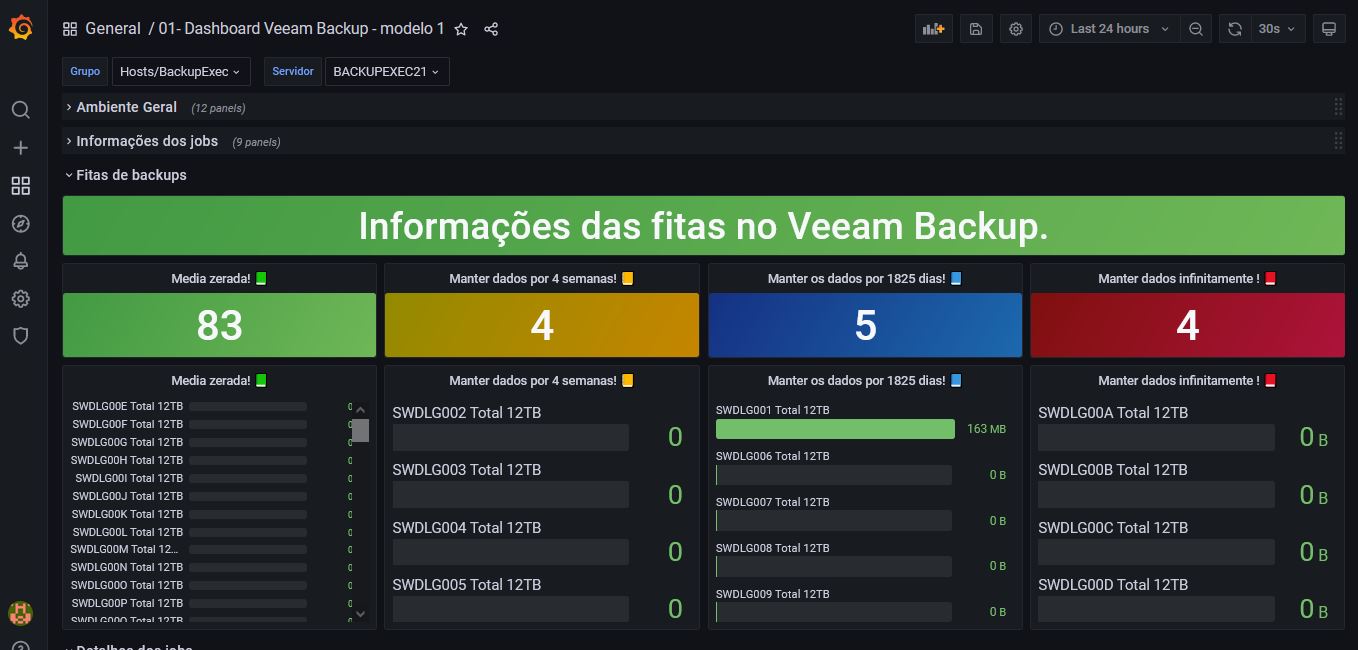Screen dimensions: 1358x650
Task: Share the dashboard via share icon
Action: pyautogui.click(x=491, y=29)
